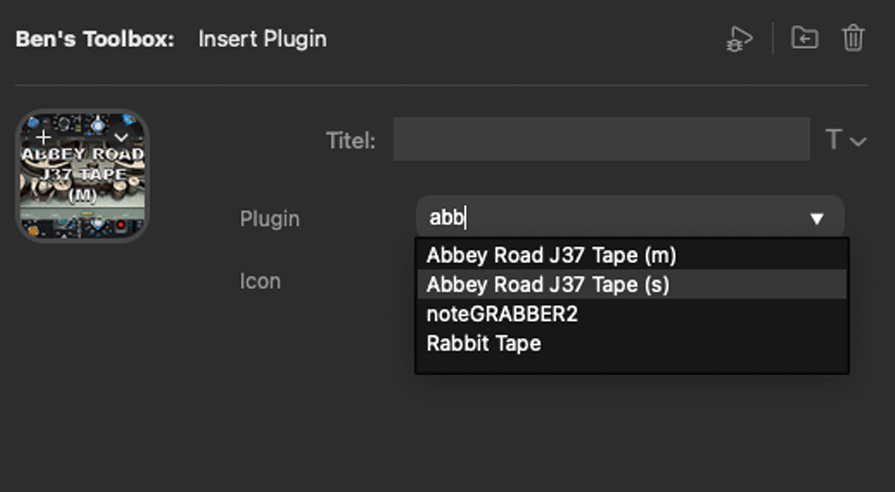Image resolution: width=895 pixels, height=492 pixels.
Task: Click the Plugin search field containing 'abb'
Action: [600, 218]
